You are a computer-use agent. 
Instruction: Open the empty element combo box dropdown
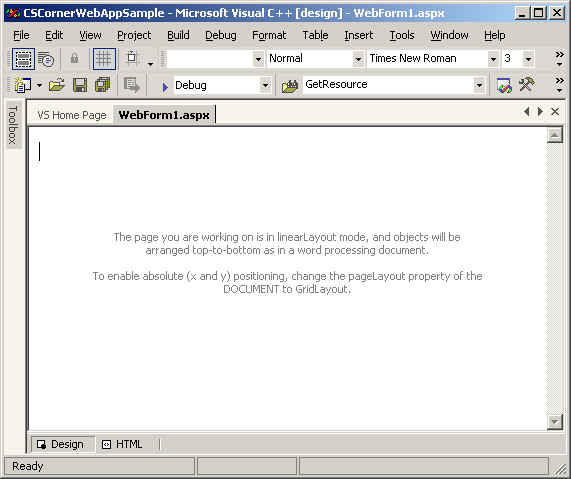258,59
